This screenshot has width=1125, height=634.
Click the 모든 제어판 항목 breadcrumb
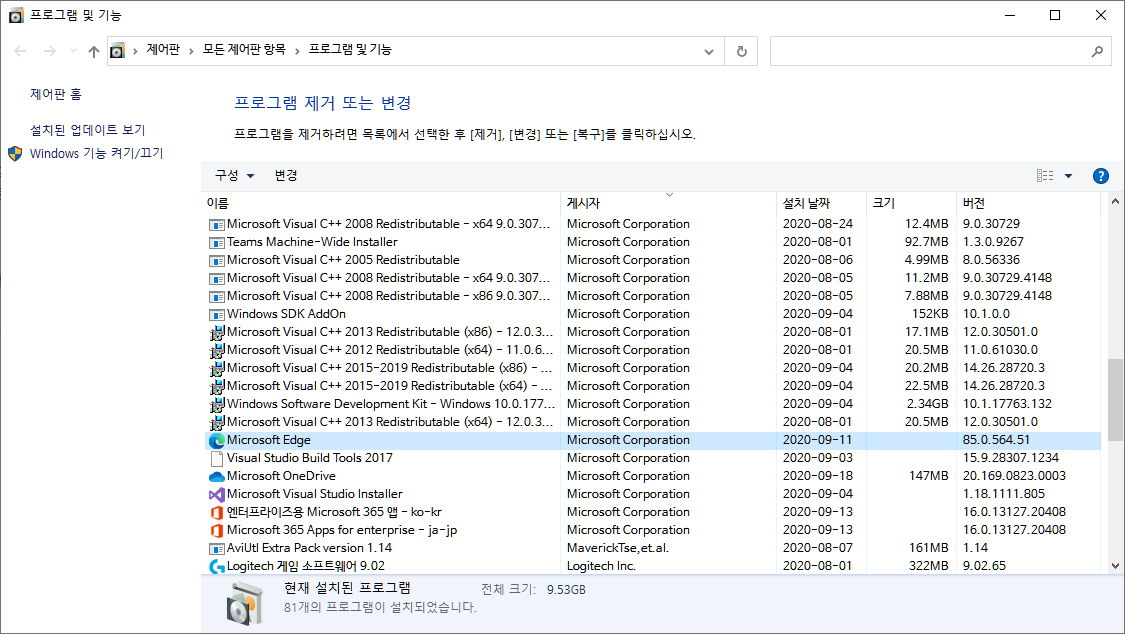(244, 49)
